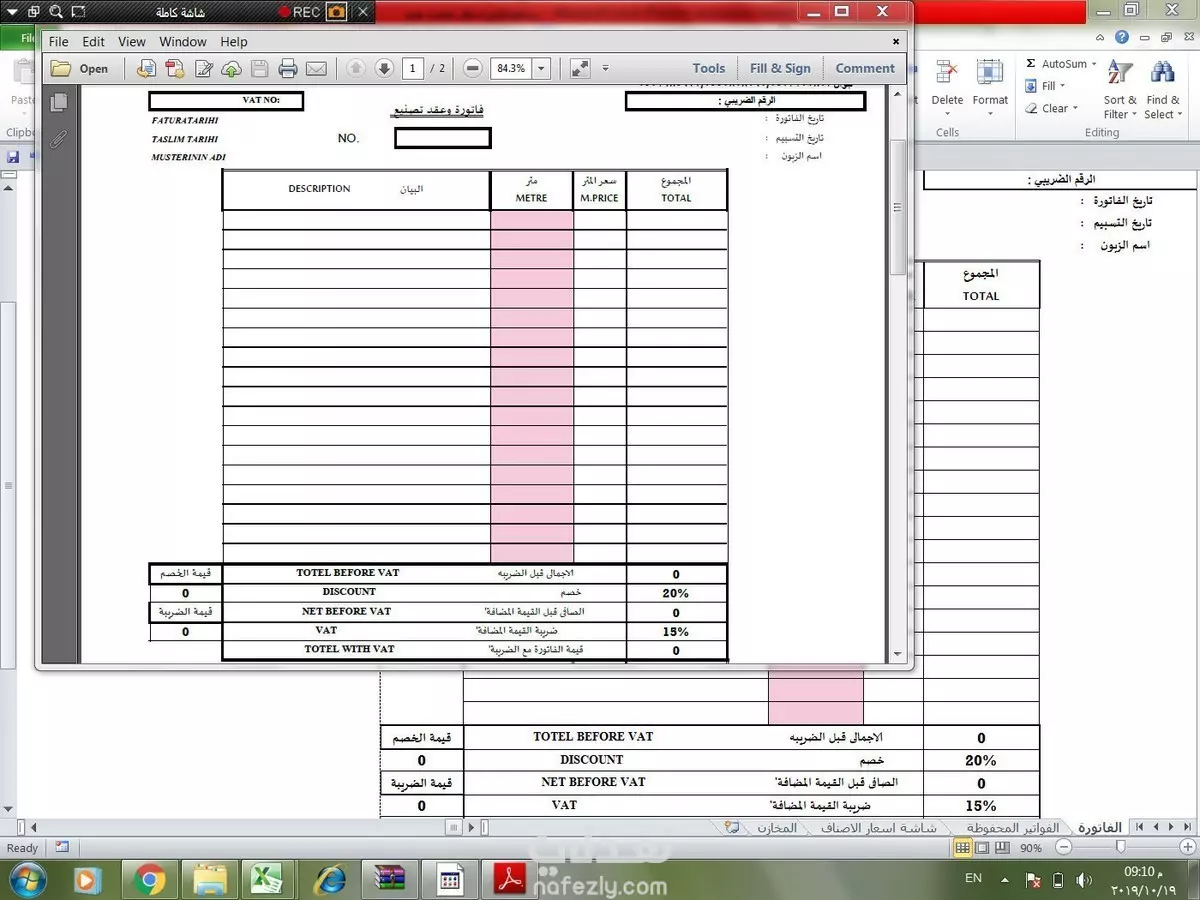Viewport: 1200px width, 900px height.
Task: Open the Windows Start menu
Action: click(x=27, y=879)
